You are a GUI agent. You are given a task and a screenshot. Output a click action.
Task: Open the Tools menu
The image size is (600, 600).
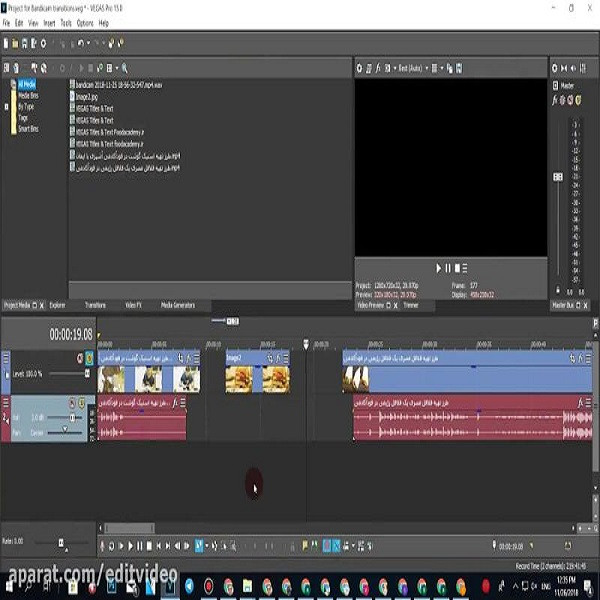coord(66,23)
